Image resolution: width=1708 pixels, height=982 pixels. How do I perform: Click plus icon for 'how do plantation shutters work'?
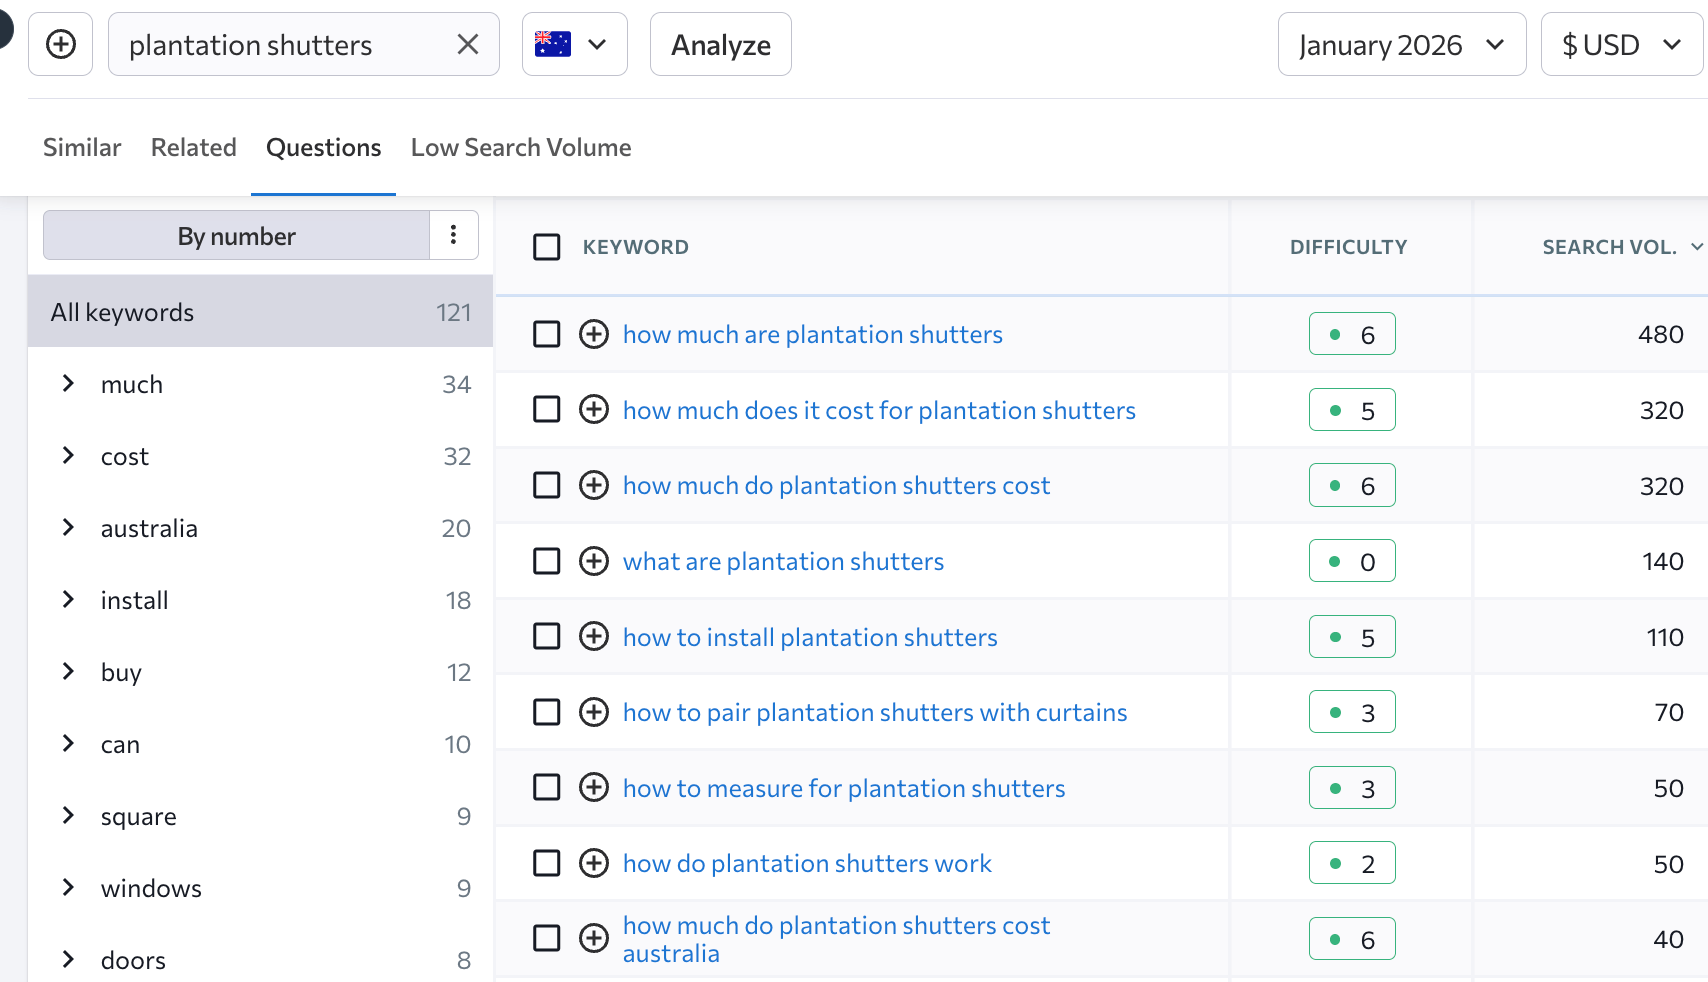[594, 863]
